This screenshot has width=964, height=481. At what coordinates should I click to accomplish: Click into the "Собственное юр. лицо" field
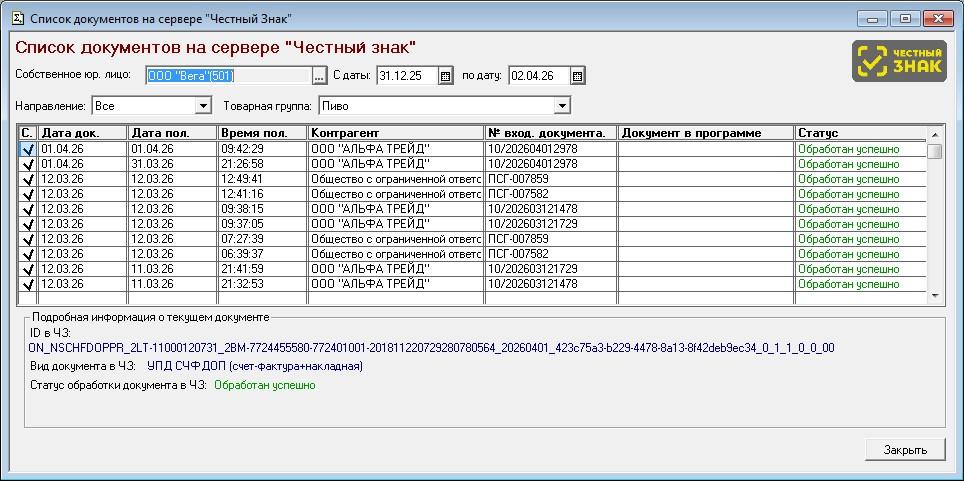coord(229,76)
